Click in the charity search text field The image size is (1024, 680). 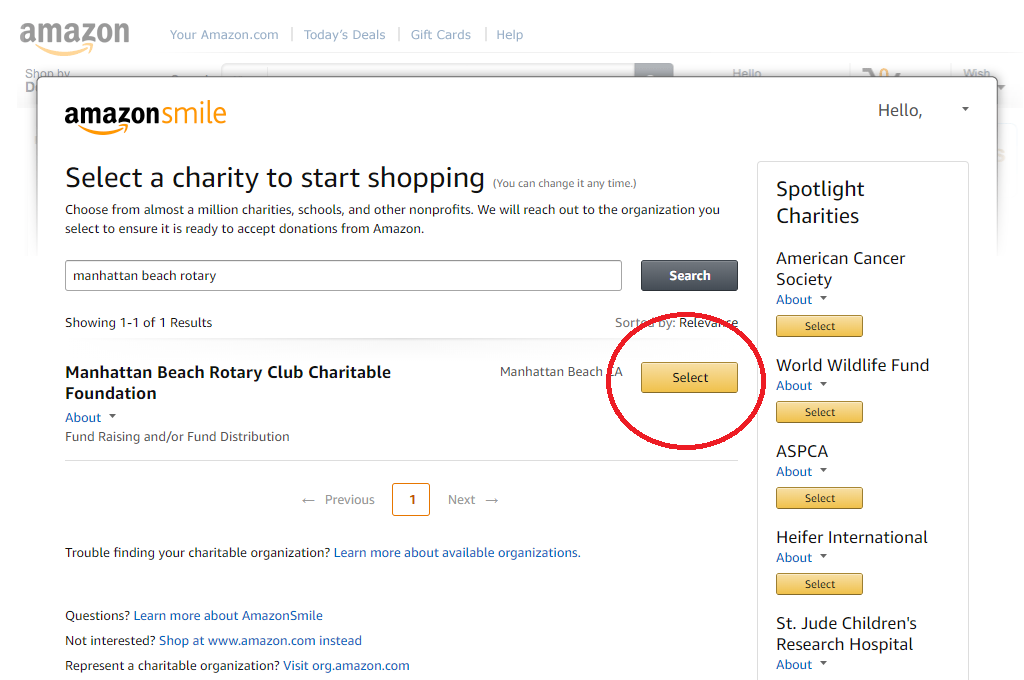[x=343, y=276]
